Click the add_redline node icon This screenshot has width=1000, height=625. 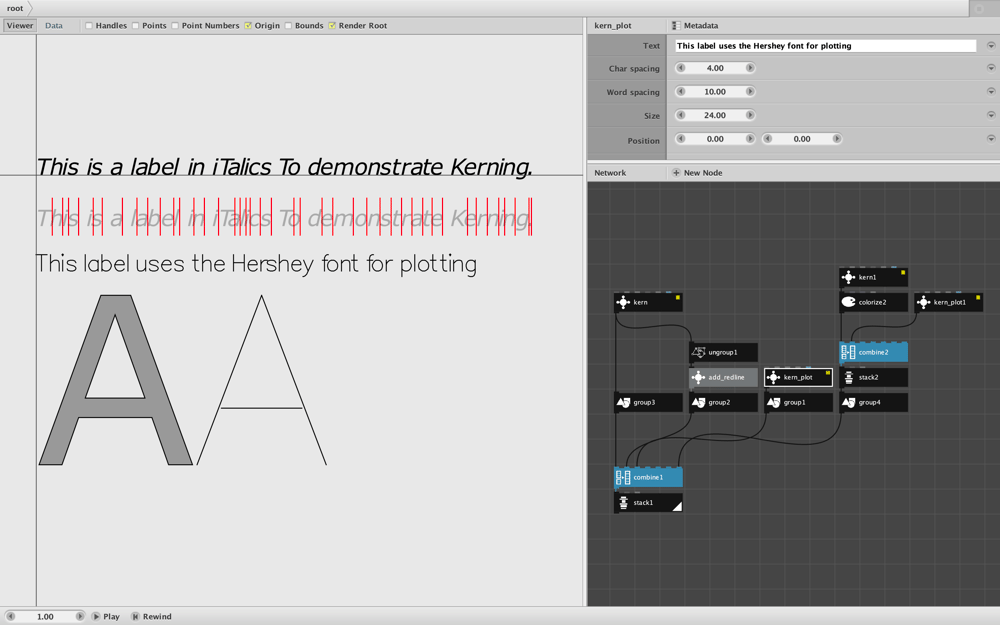(698, 378)
